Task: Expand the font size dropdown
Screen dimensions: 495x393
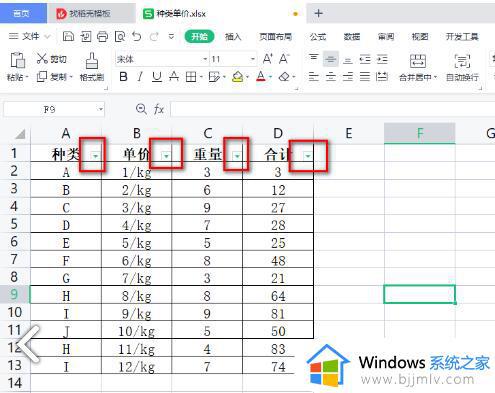Action: 253,59
